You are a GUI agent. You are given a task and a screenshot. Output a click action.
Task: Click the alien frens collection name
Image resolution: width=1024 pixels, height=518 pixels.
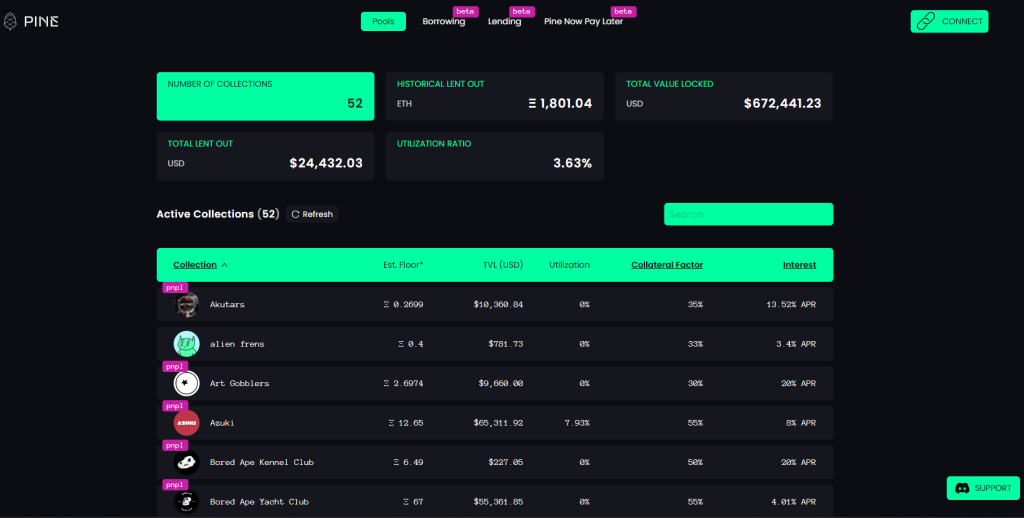tap(237, 344)
